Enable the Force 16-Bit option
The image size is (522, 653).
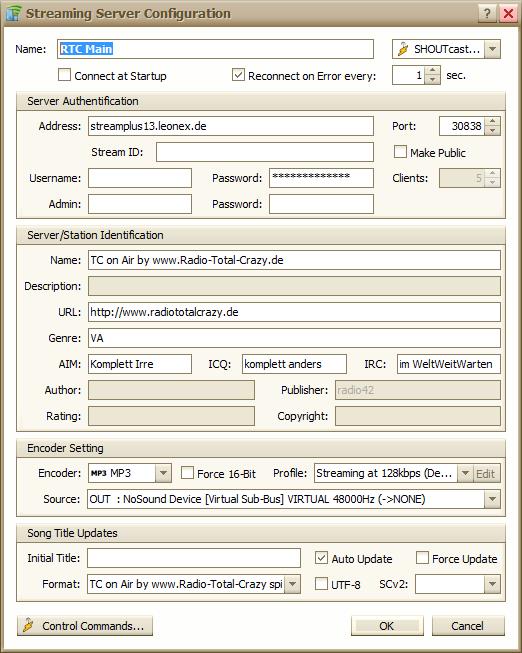[187, 473]
